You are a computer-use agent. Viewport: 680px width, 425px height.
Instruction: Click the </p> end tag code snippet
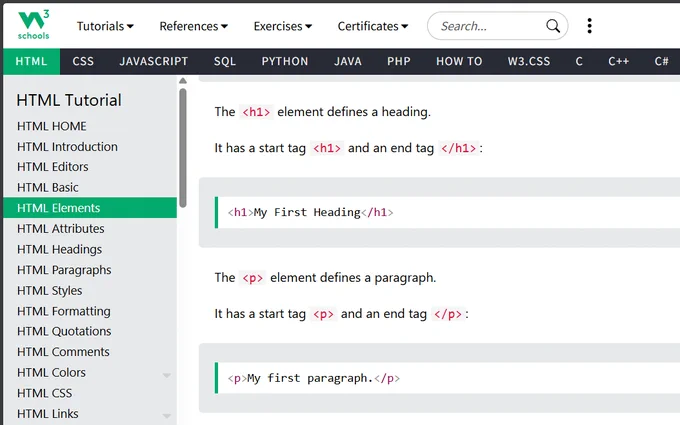click(448, 314)
